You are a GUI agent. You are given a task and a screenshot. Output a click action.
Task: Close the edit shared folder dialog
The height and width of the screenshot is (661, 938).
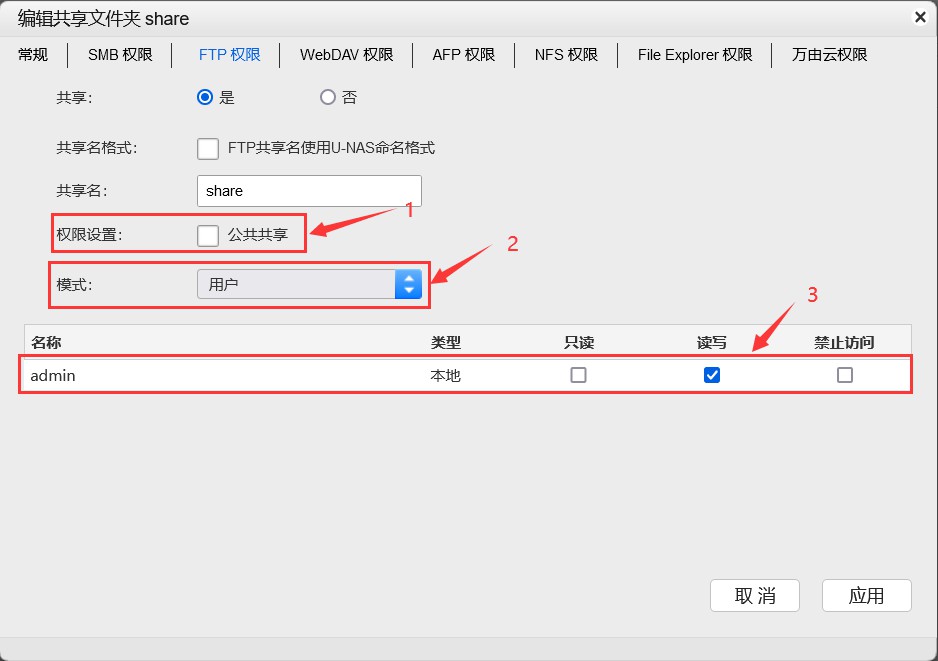pyautogui.click(x=919, y=17)
